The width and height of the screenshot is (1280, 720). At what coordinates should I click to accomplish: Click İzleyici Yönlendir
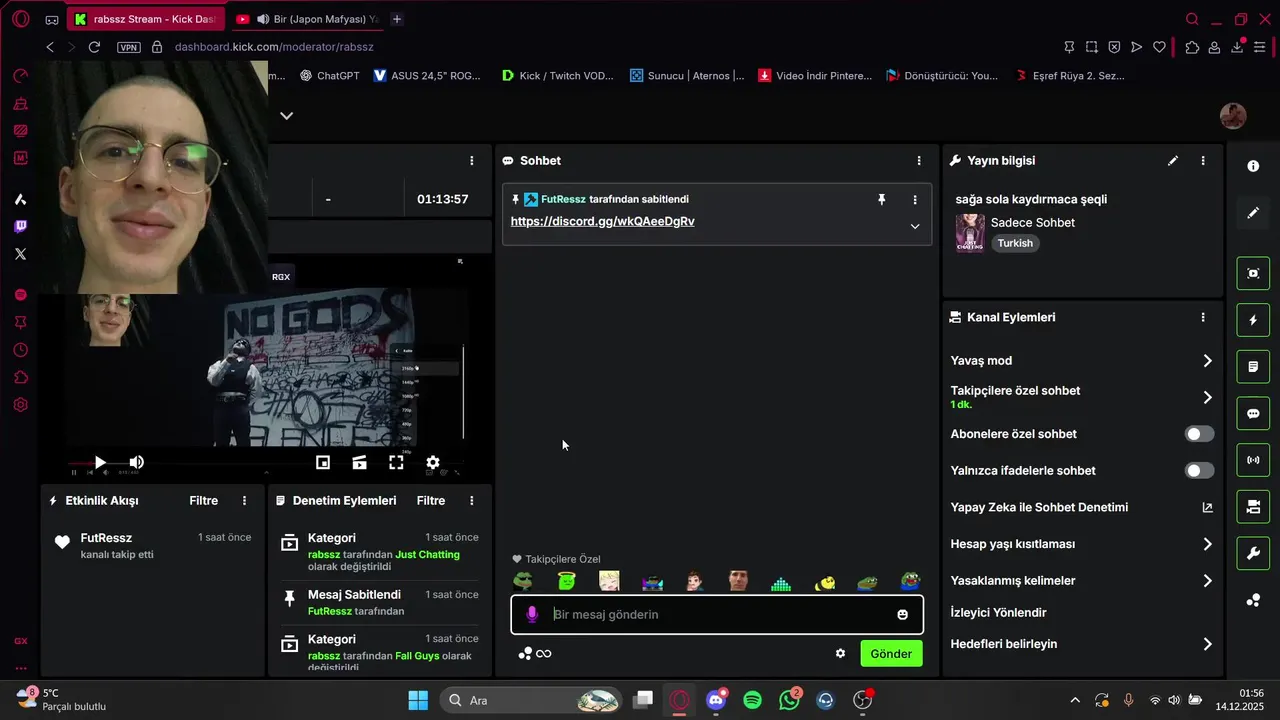point(998,612)
